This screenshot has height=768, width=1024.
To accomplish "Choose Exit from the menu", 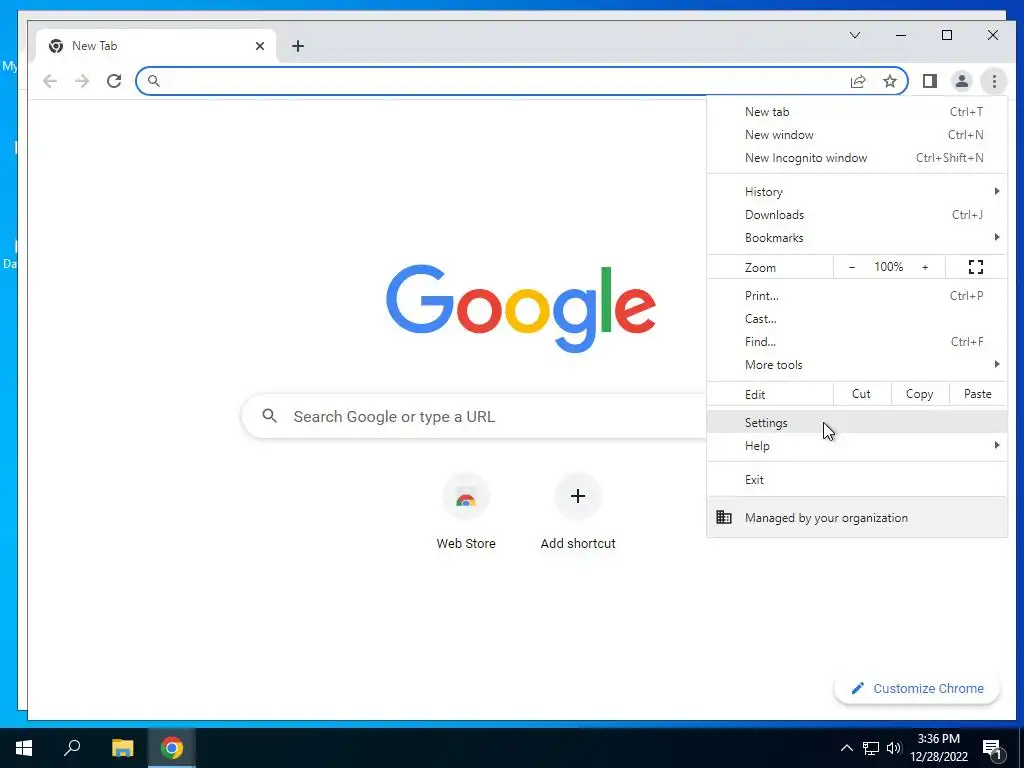I will click(x=857, y=479).
